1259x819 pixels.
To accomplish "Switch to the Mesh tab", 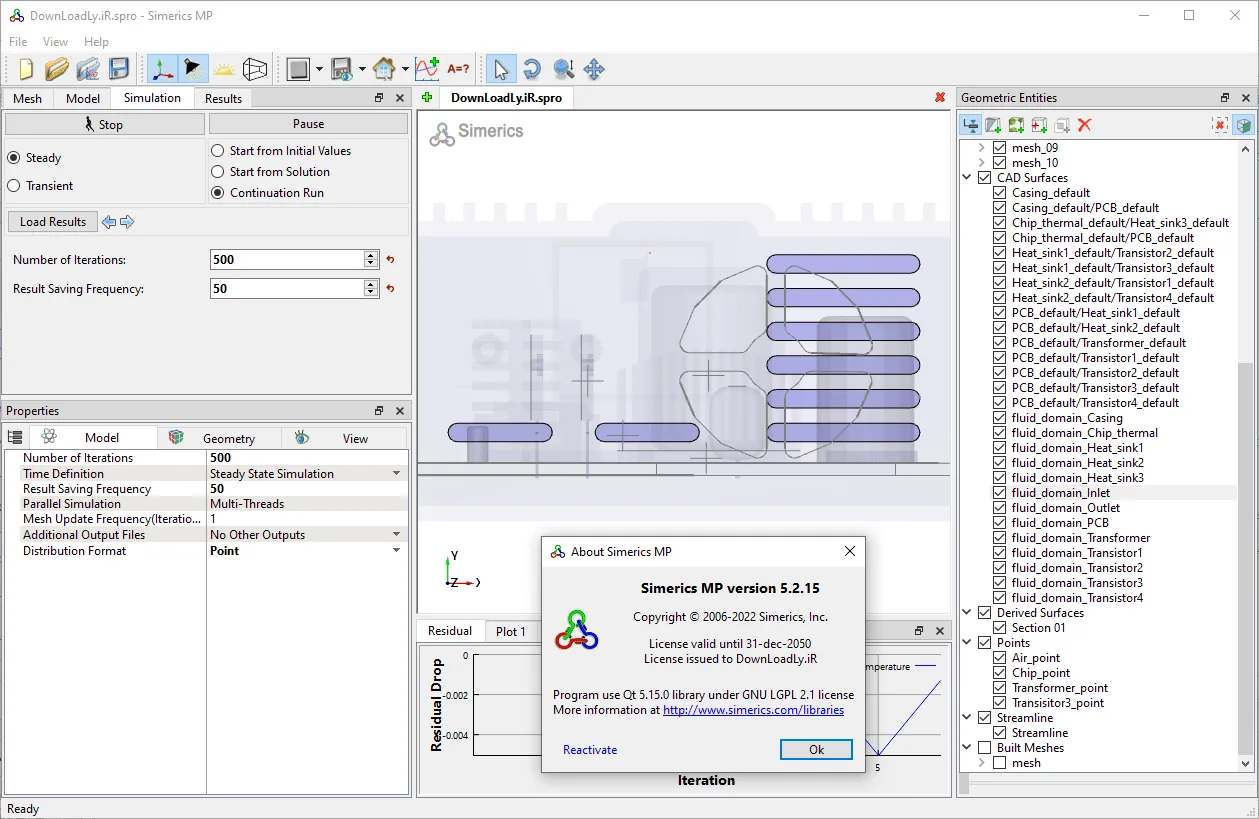I will pos(28,99).
